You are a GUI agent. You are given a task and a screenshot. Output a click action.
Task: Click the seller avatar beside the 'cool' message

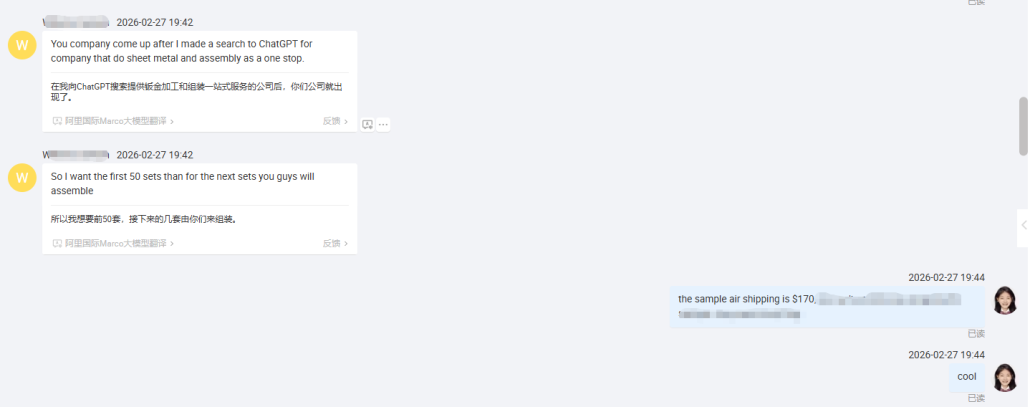pos(1004,377)
